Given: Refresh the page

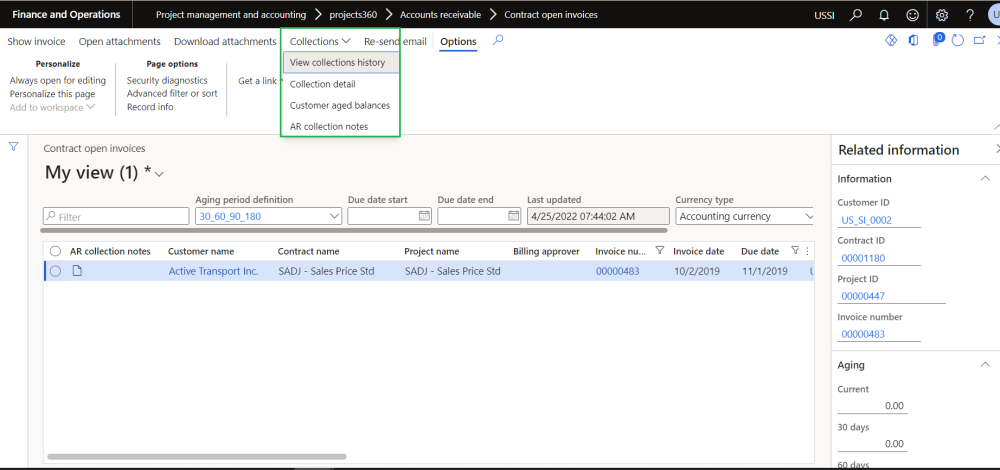Looking at the screenshot, I should click(x=957, y=40).
